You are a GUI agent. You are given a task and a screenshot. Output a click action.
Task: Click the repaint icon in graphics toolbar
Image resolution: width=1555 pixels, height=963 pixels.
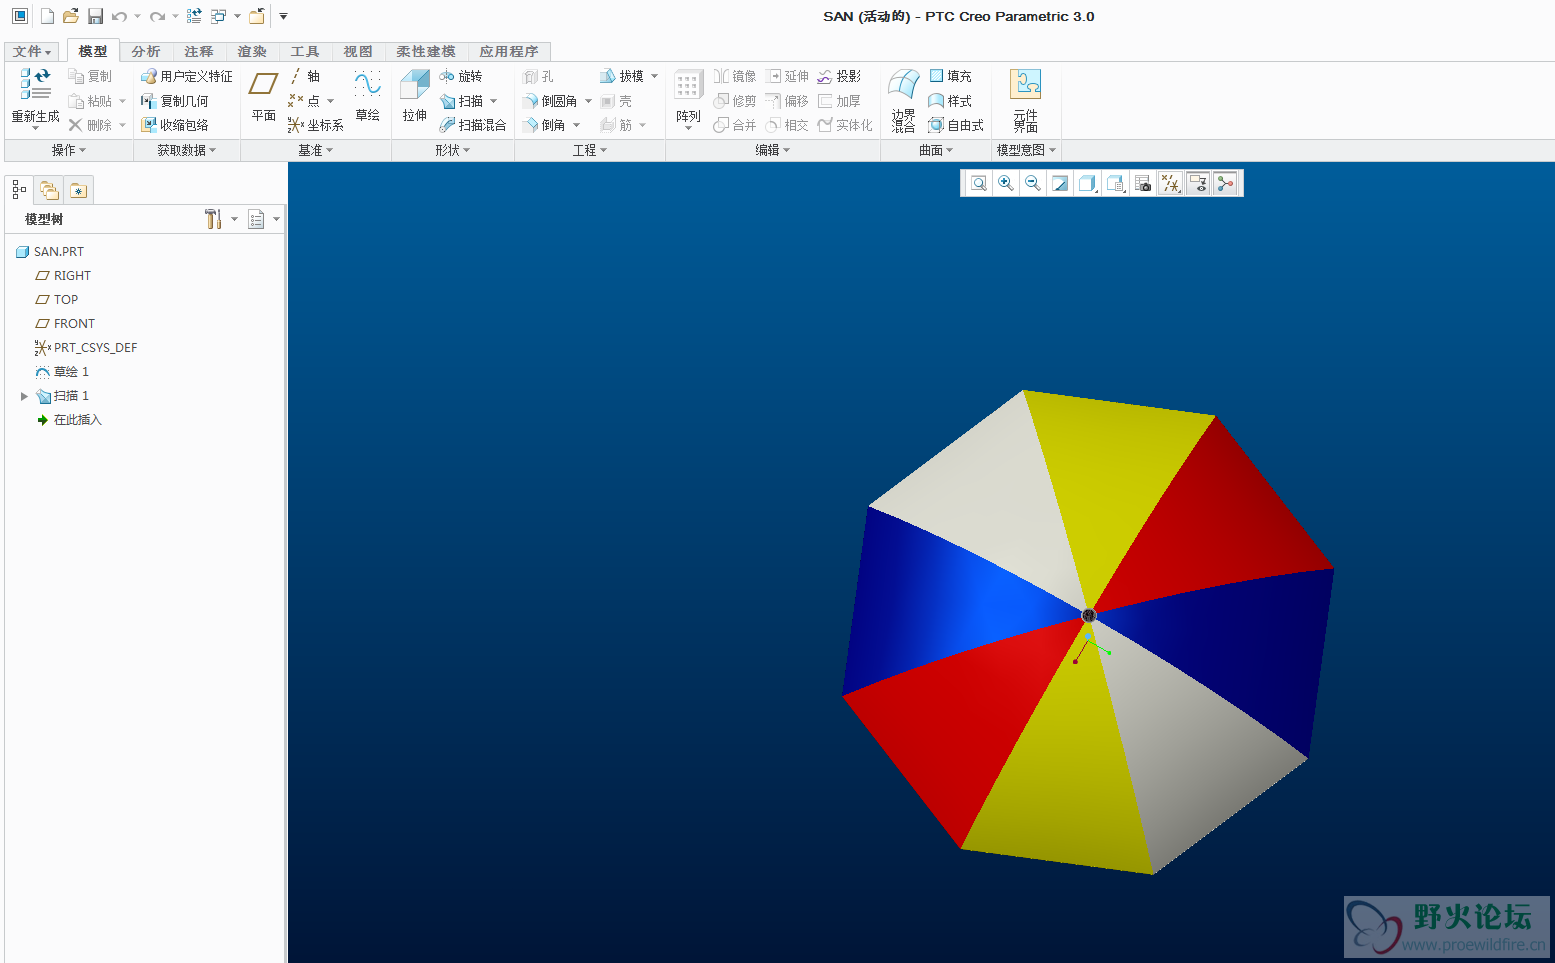(x=1060, y=183)
